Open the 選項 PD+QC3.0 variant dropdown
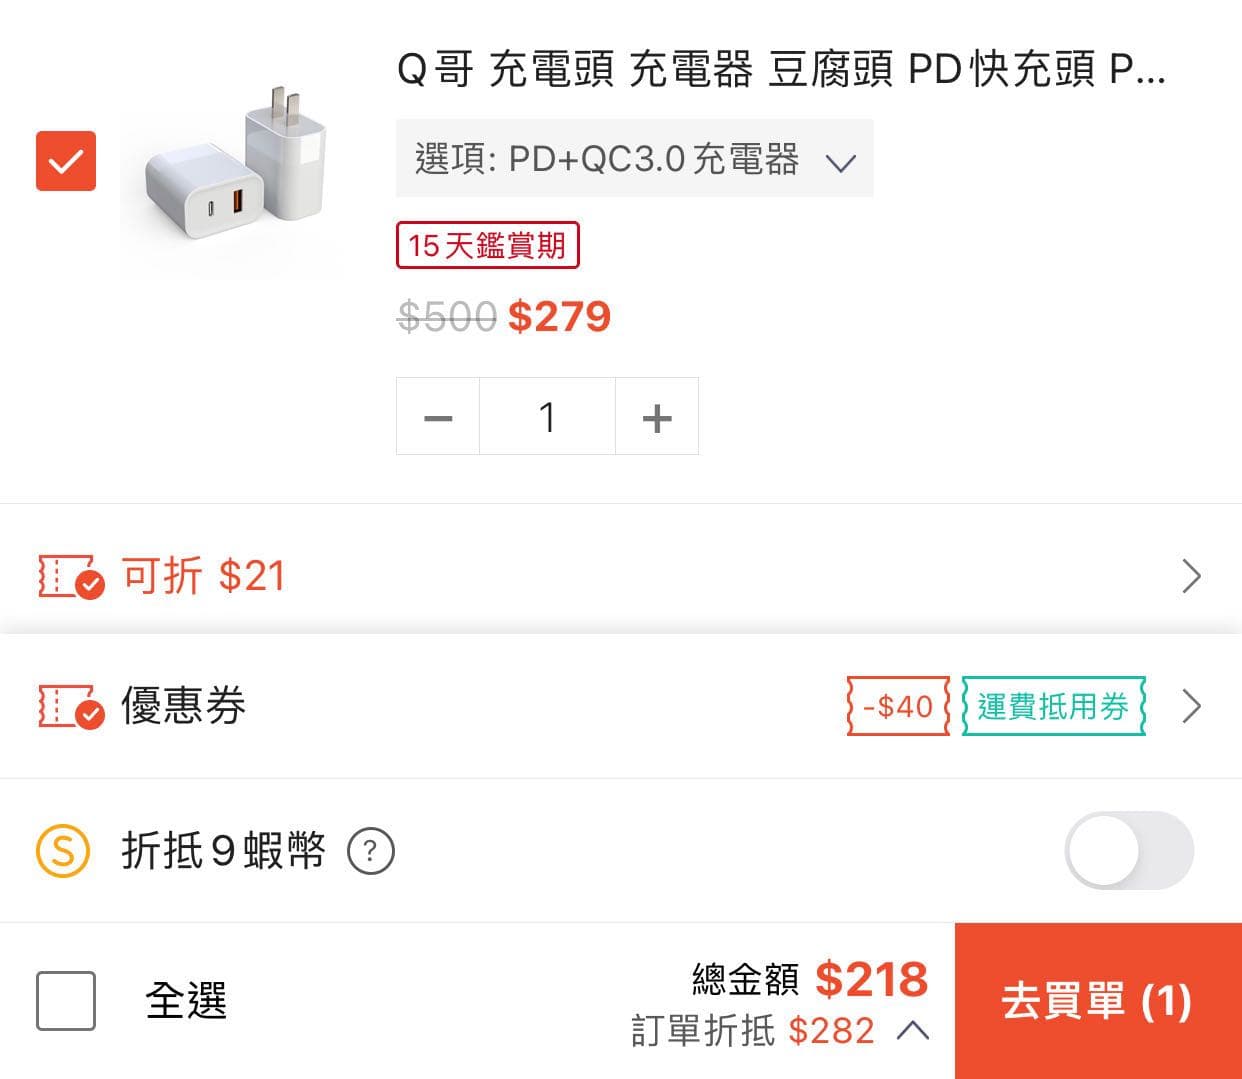The image size is (1242, 1079). point(635,158)
